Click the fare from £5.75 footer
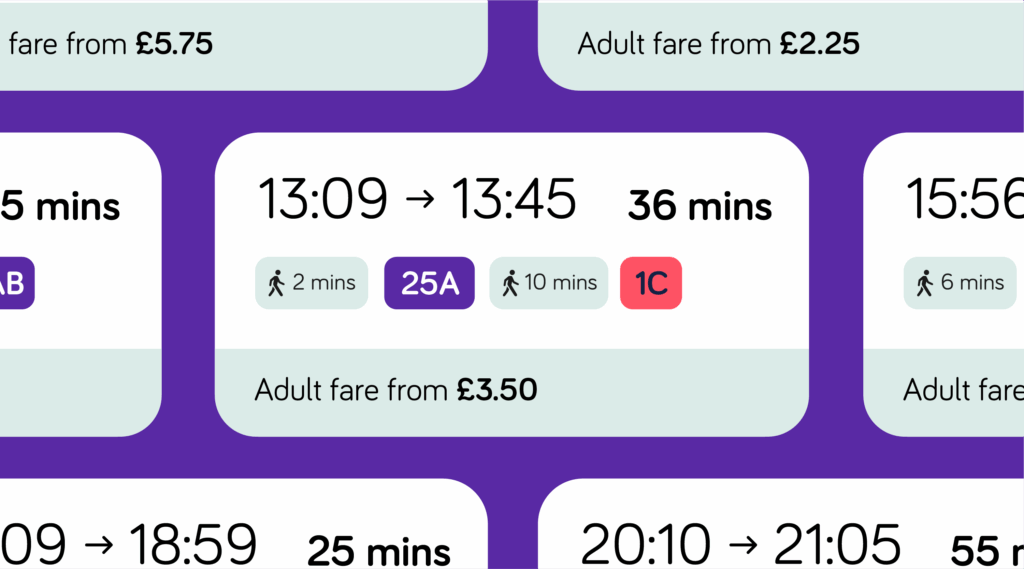This screenshot has width=1024, height=569. [110, 44]
